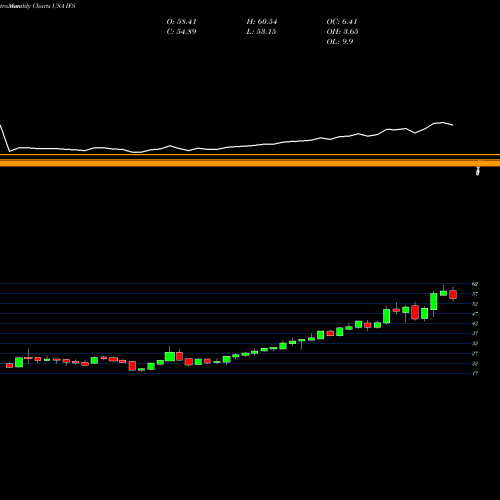Click the last red candlestick on the right
This screenshot has width=500, height=500.
click(x=453, y=294)
